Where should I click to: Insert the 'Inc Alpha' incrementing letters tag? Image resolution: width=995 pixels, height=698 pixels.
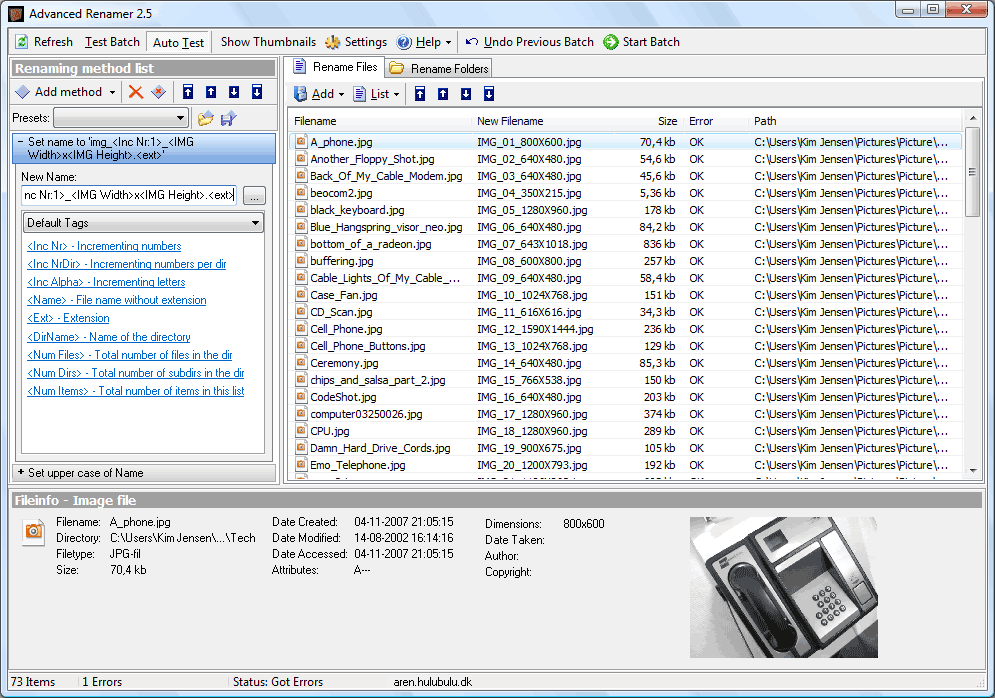pyautogui.click(x=106, y=282)
